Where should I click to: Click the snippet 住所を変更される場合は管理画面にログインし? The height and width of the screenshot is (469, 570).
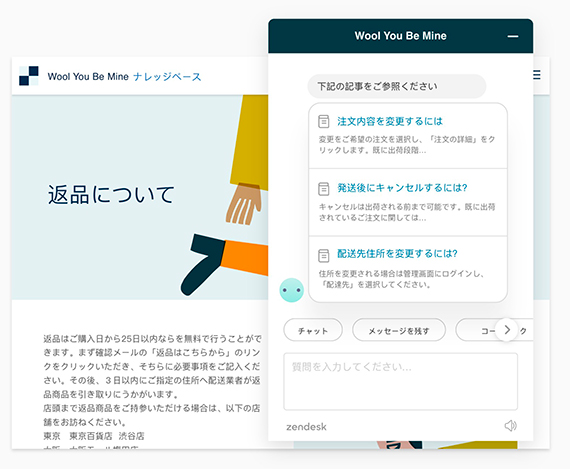(401, 279)
